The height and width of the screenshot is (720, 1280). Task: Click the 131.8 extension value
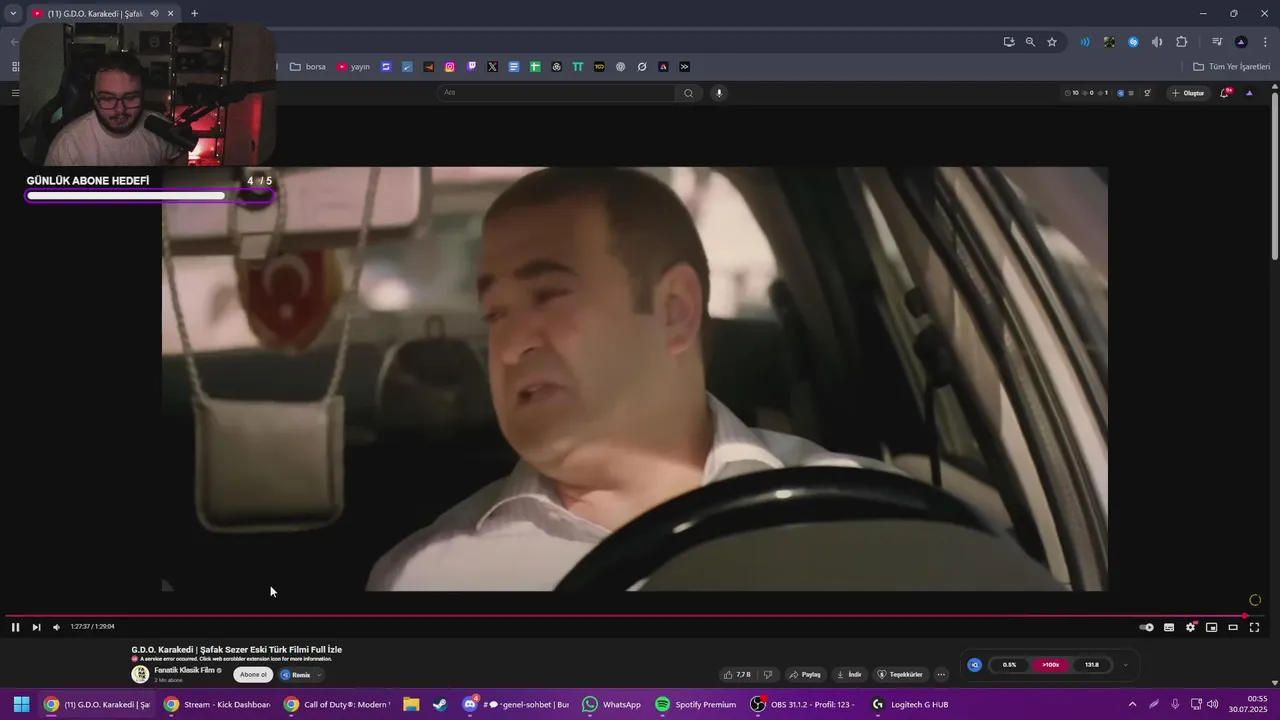pos(1092,665)
